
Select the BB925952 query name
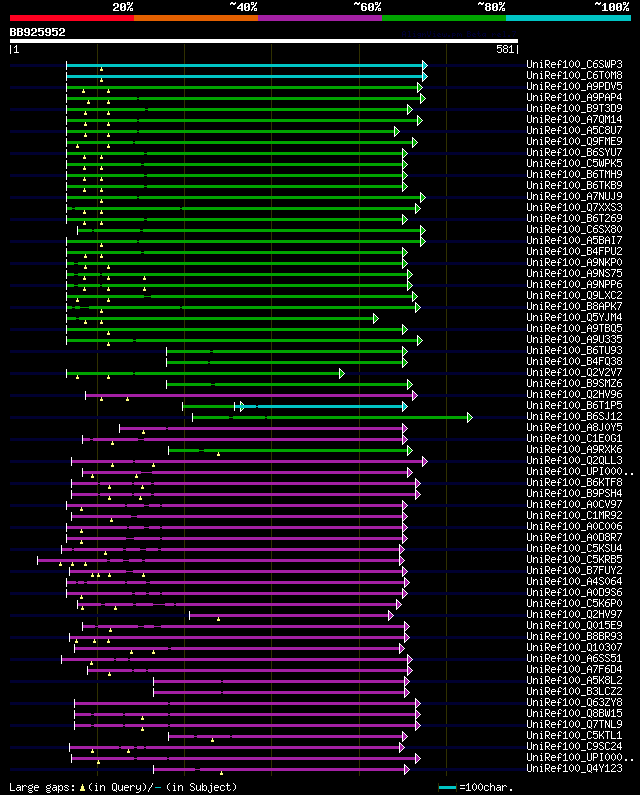tap(38, 32)
